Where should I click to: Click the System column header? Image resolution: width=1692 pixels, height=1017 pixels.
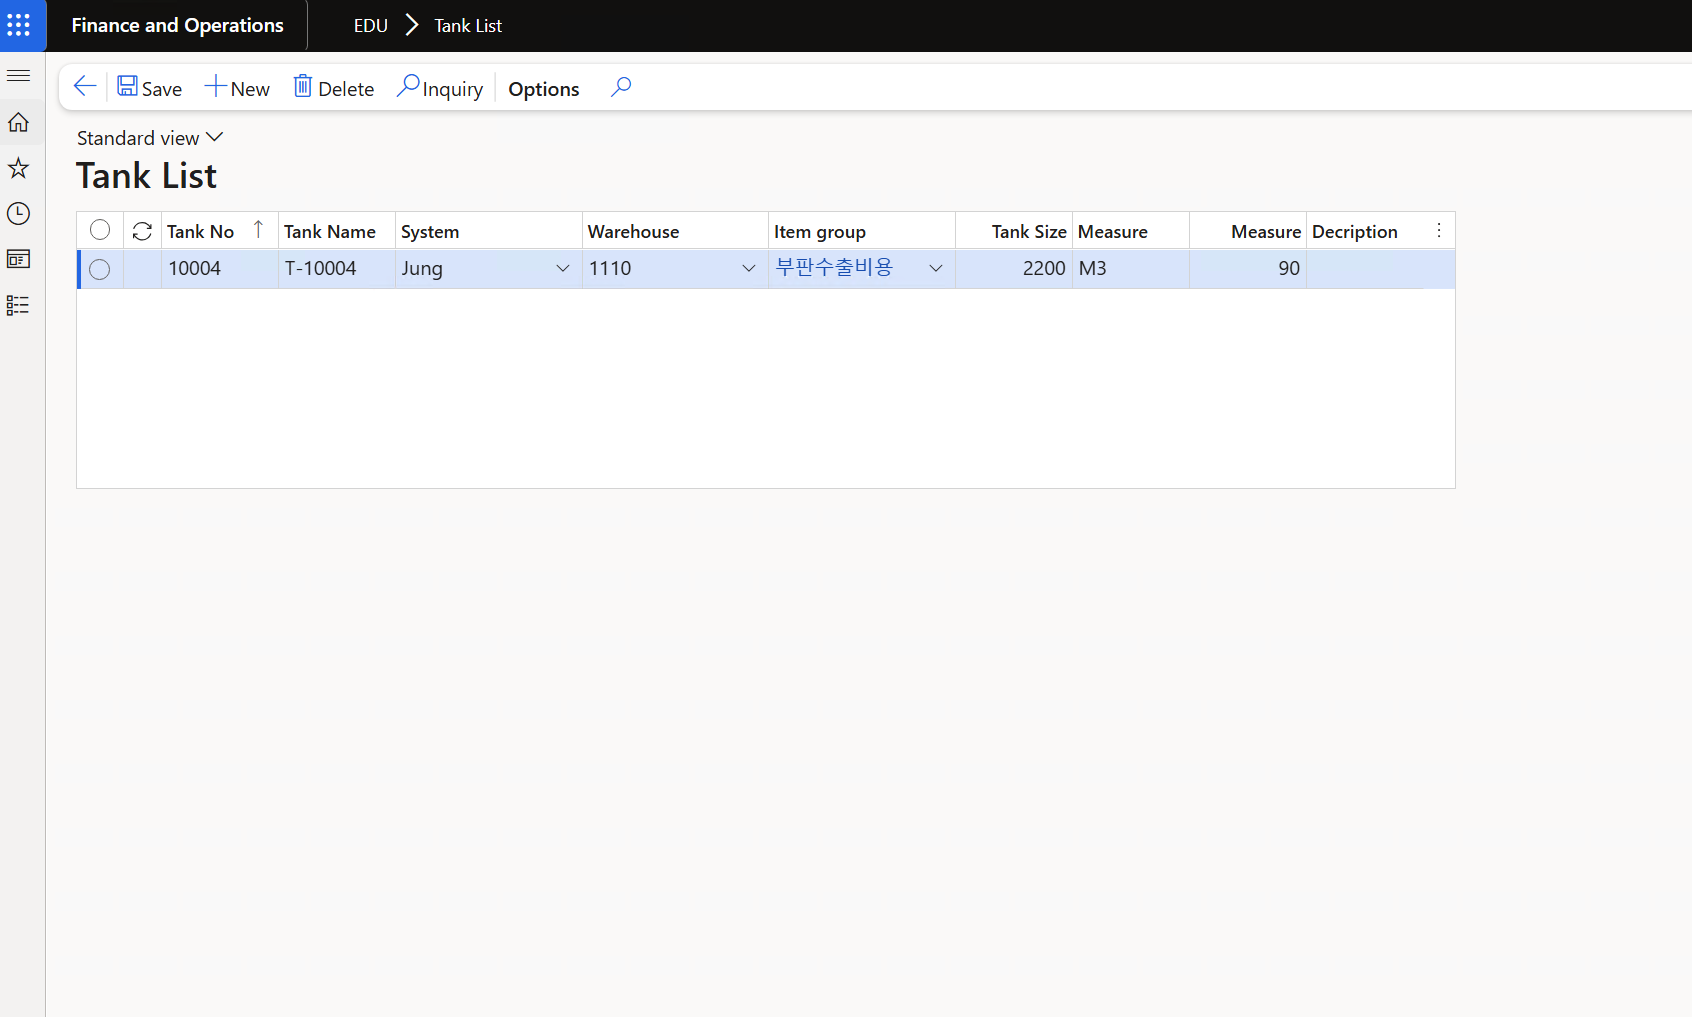point(430,231)
